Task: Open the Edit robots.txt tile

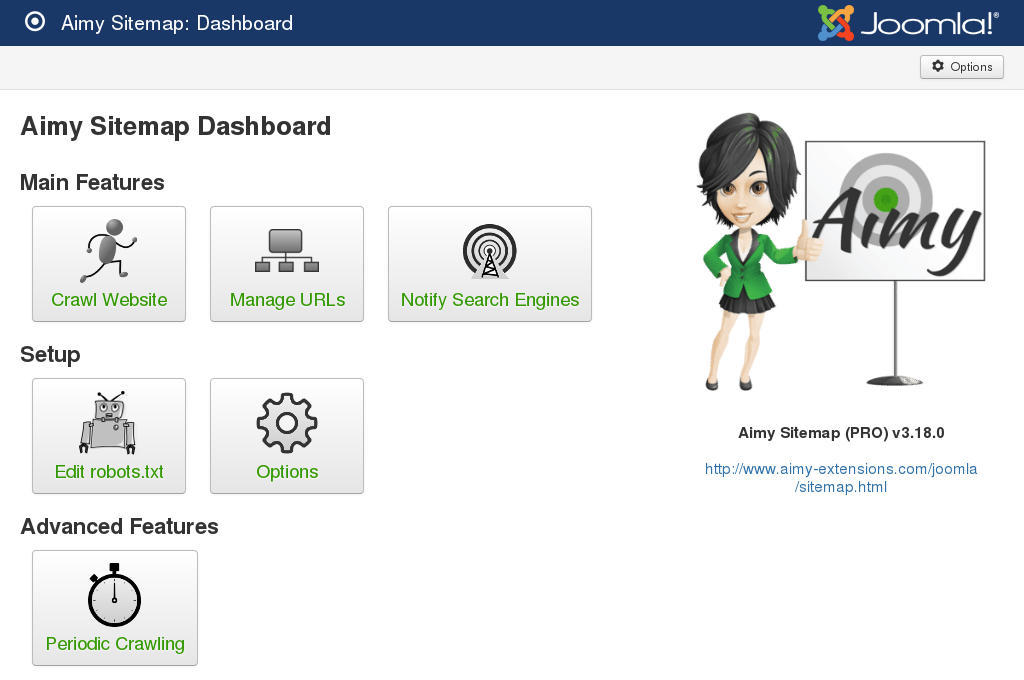Action: (108, 435)
